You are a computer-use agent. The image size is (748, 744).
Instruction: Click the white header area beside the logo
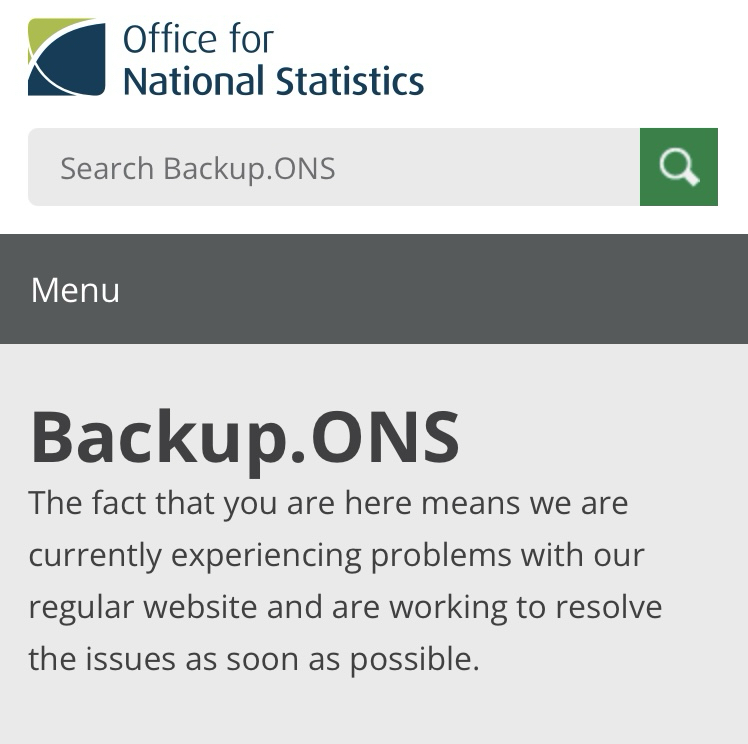point(590,58)
